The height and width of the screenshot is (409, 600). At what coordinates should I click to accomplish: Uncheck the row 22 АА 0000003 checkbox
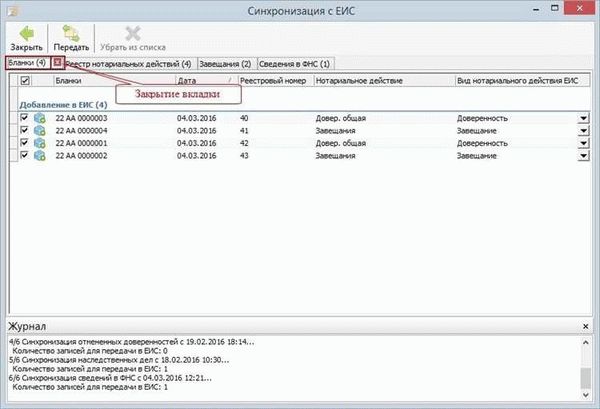coord(24,117)
